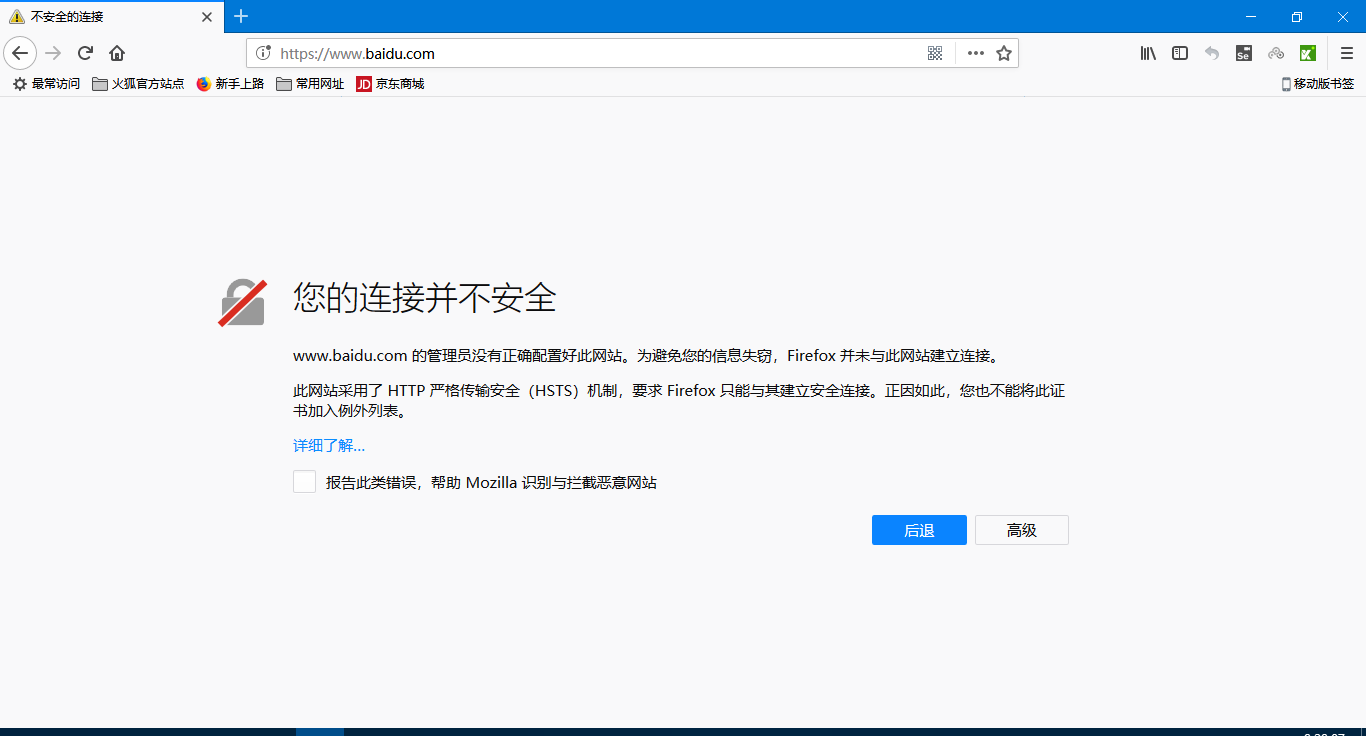Click the green extension icon
This screenshot has width=1366, height=736.
(x=1308, y=53)
